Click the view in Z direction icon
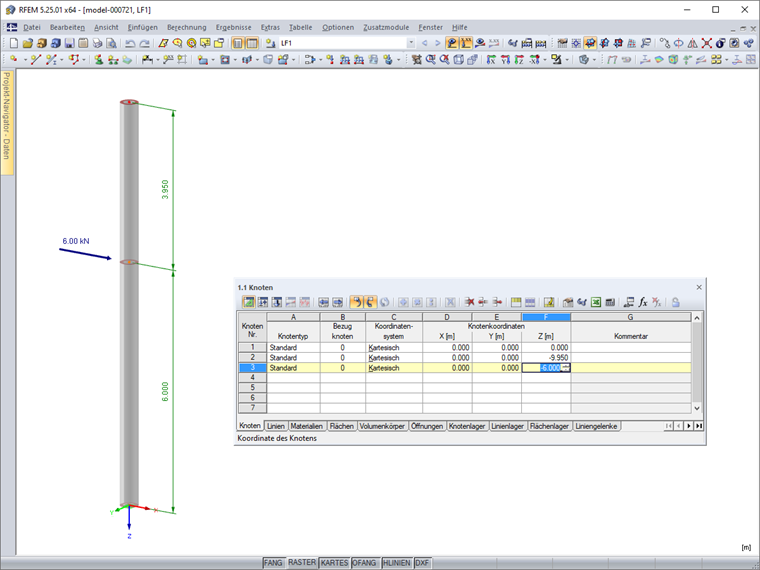This screenshot has height=570, width=760. tap(519, 60)
